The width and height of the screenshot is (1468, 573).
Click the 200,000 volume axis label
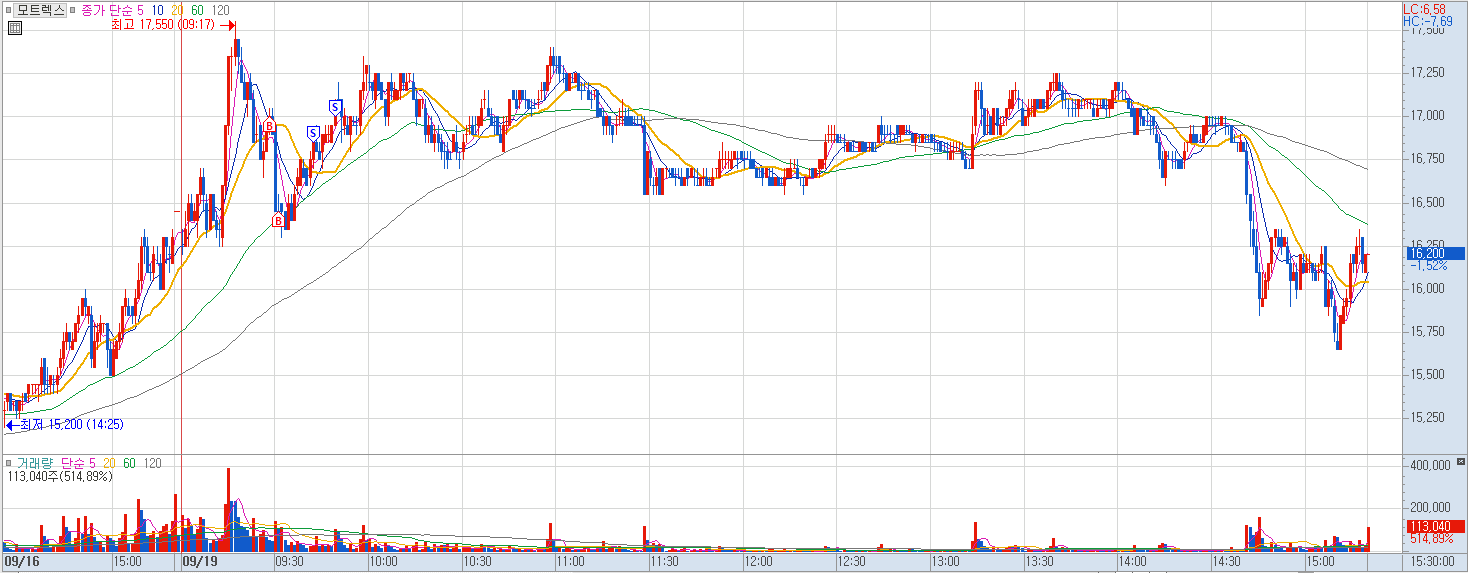[x=1430, y=508]
